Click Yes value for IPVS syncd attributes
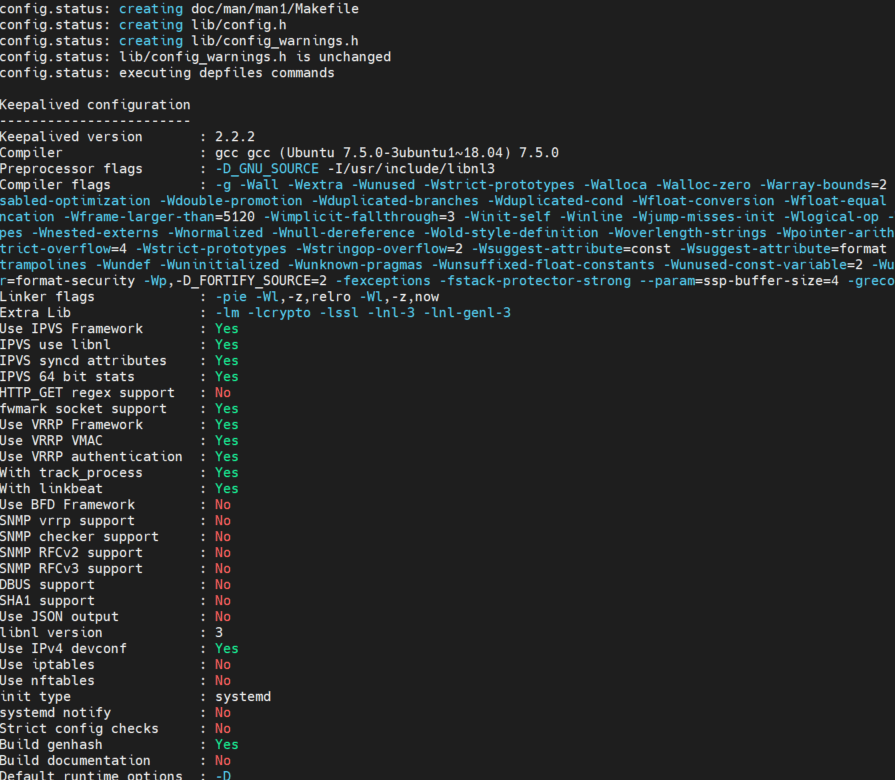895x780 pixels. (227, 361)
